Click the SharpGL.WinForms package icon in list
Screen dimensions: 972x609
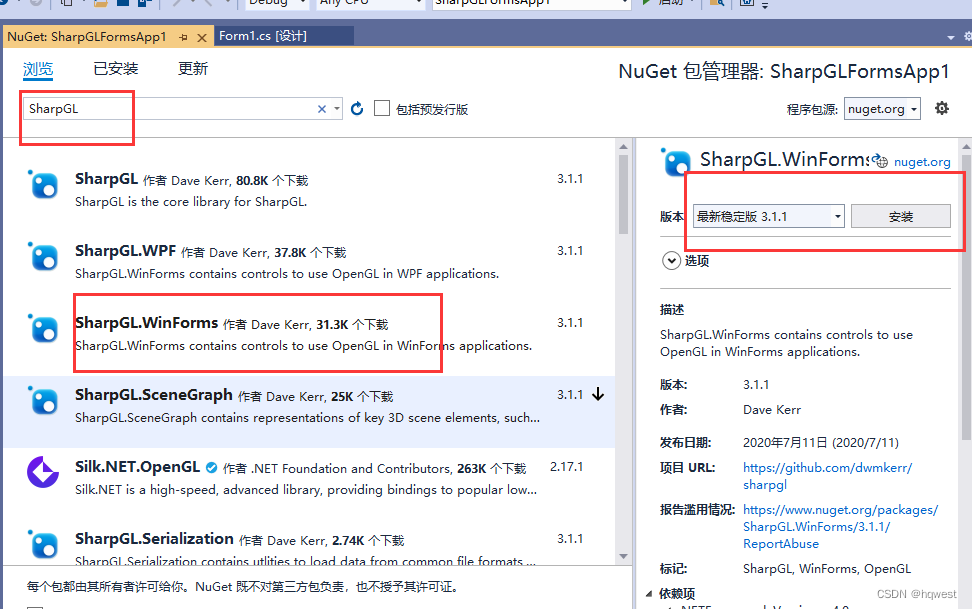click(x=43, y=328)
